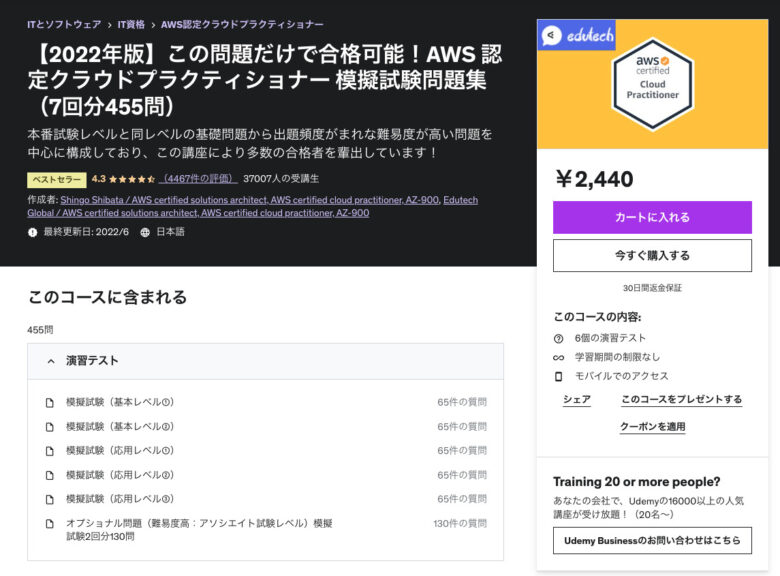
Task: Select オプショナル問題（難易度高） row text
Action: point(199,530)
